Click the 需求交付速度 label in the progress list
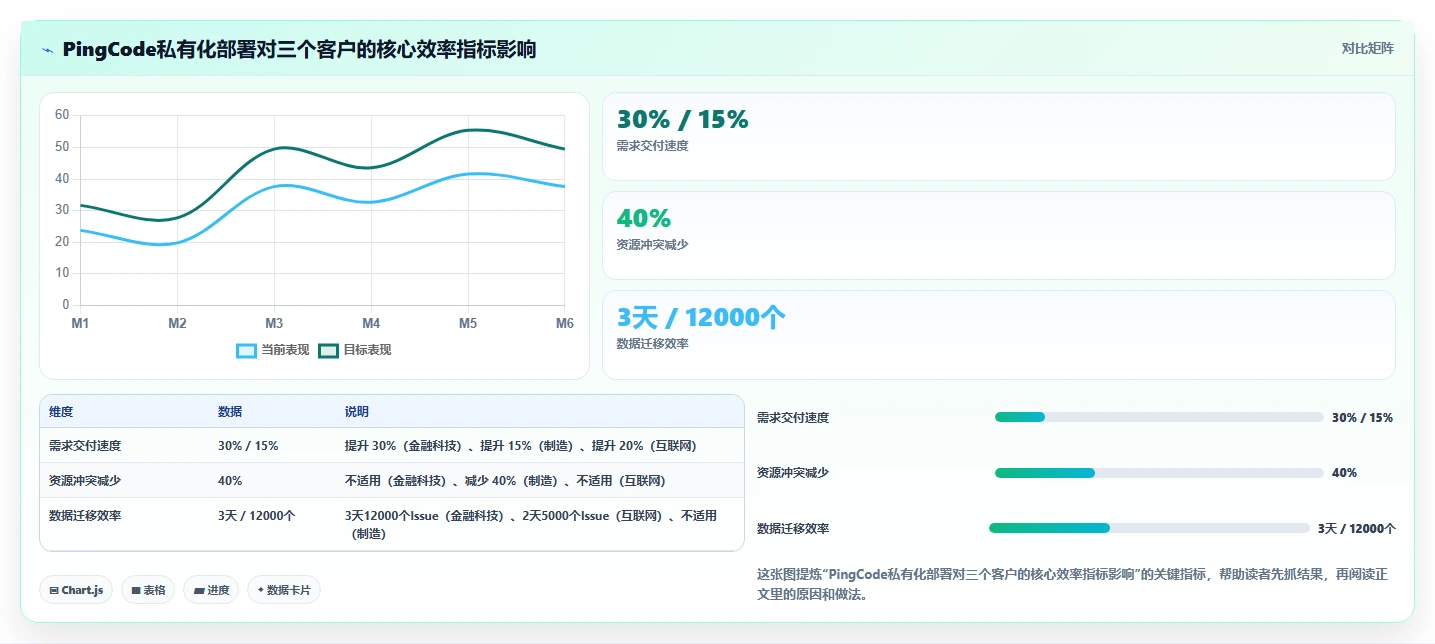This screenshot has height=644, width=1435. tap(793, 418)
